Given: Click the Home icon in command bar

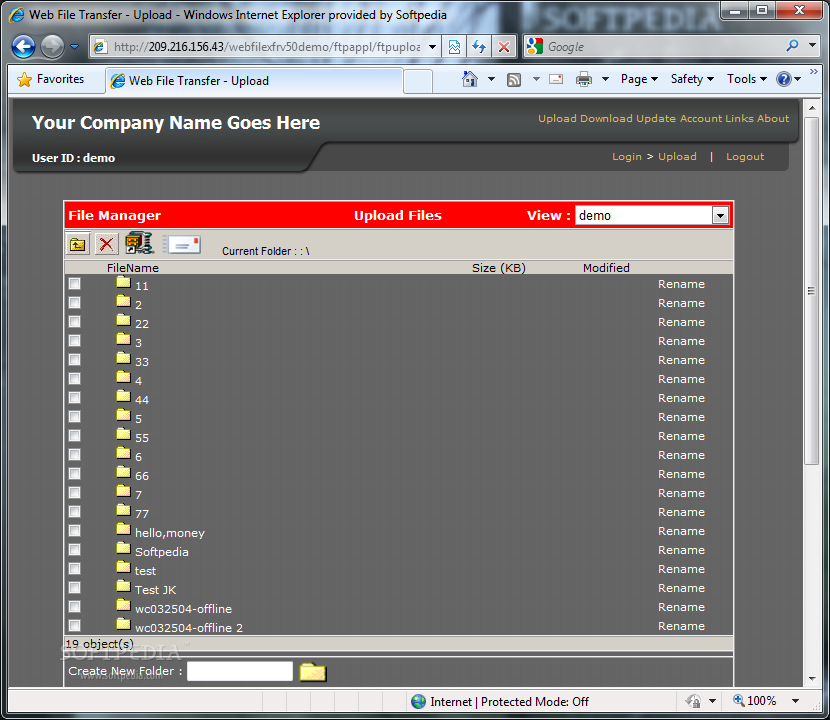Looking at the screenshot, I should [470, 79].
